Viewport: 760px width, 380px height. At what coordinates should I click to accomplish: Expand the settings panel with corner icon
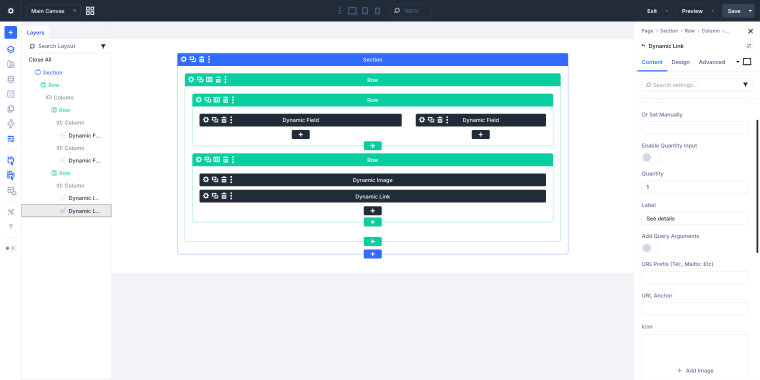coord(748,46)
